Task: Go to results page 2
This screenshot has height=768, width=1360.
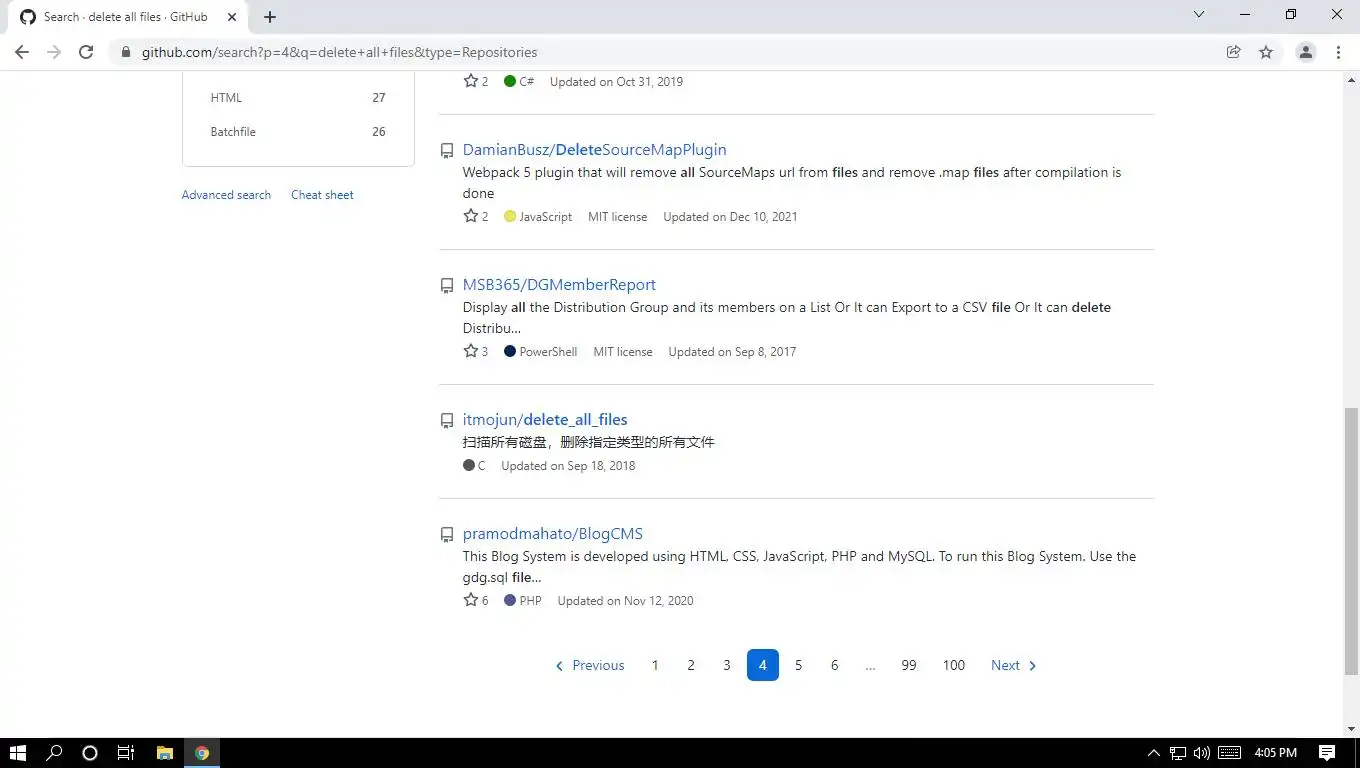Action: (691, 665)
